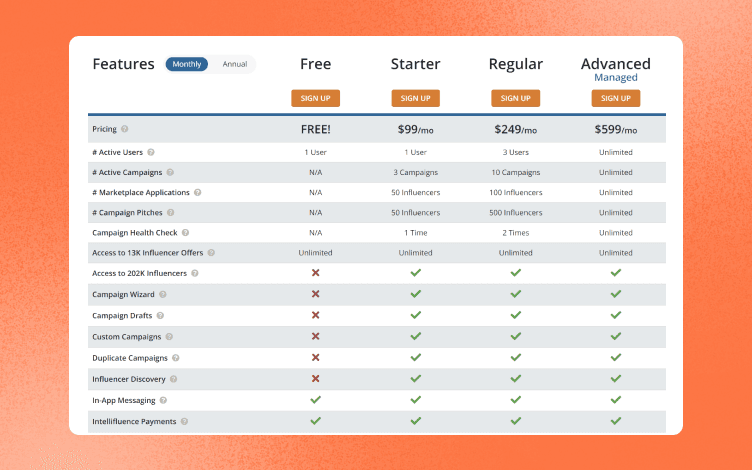
Task: Open the help tooltip for # Marketplace Applications
Action: [198, 192]
